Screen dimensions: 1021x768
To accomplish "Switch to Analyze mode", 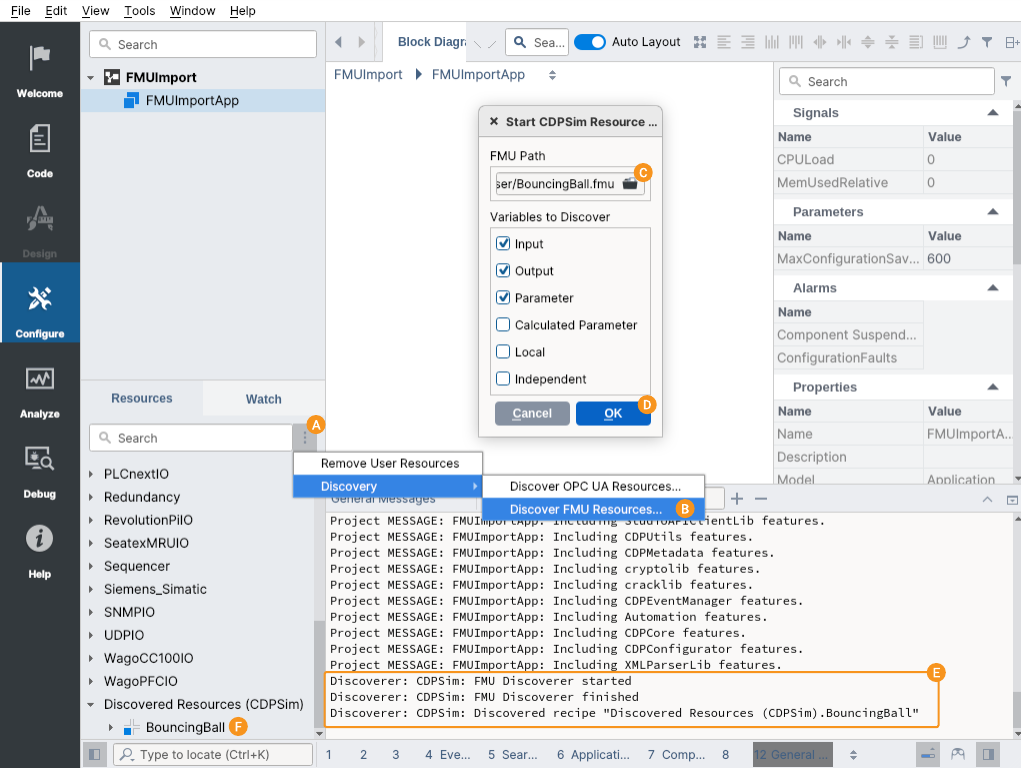I will (x=40, y=391).
